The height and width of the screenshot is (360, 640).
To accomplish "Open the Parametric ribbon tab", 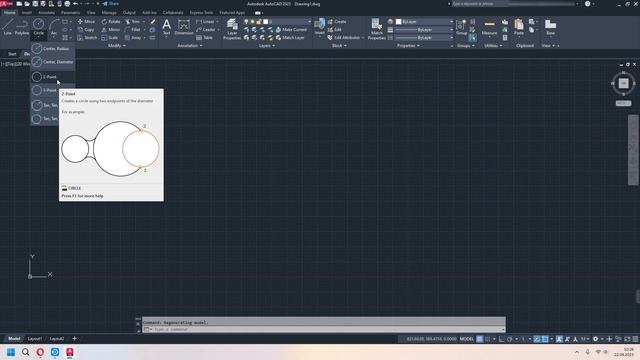I will click(71, 13).
